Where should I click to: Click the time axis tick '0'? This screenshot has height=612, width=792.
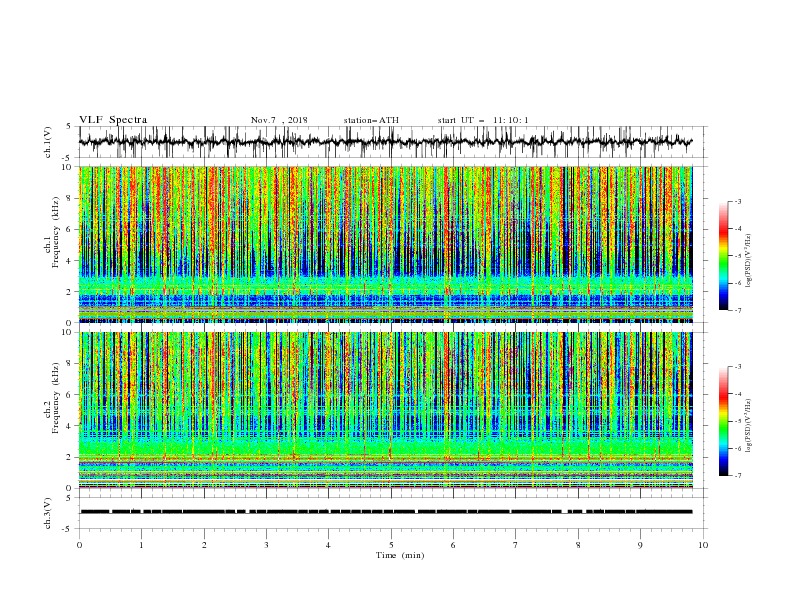(x=79, y=545)
